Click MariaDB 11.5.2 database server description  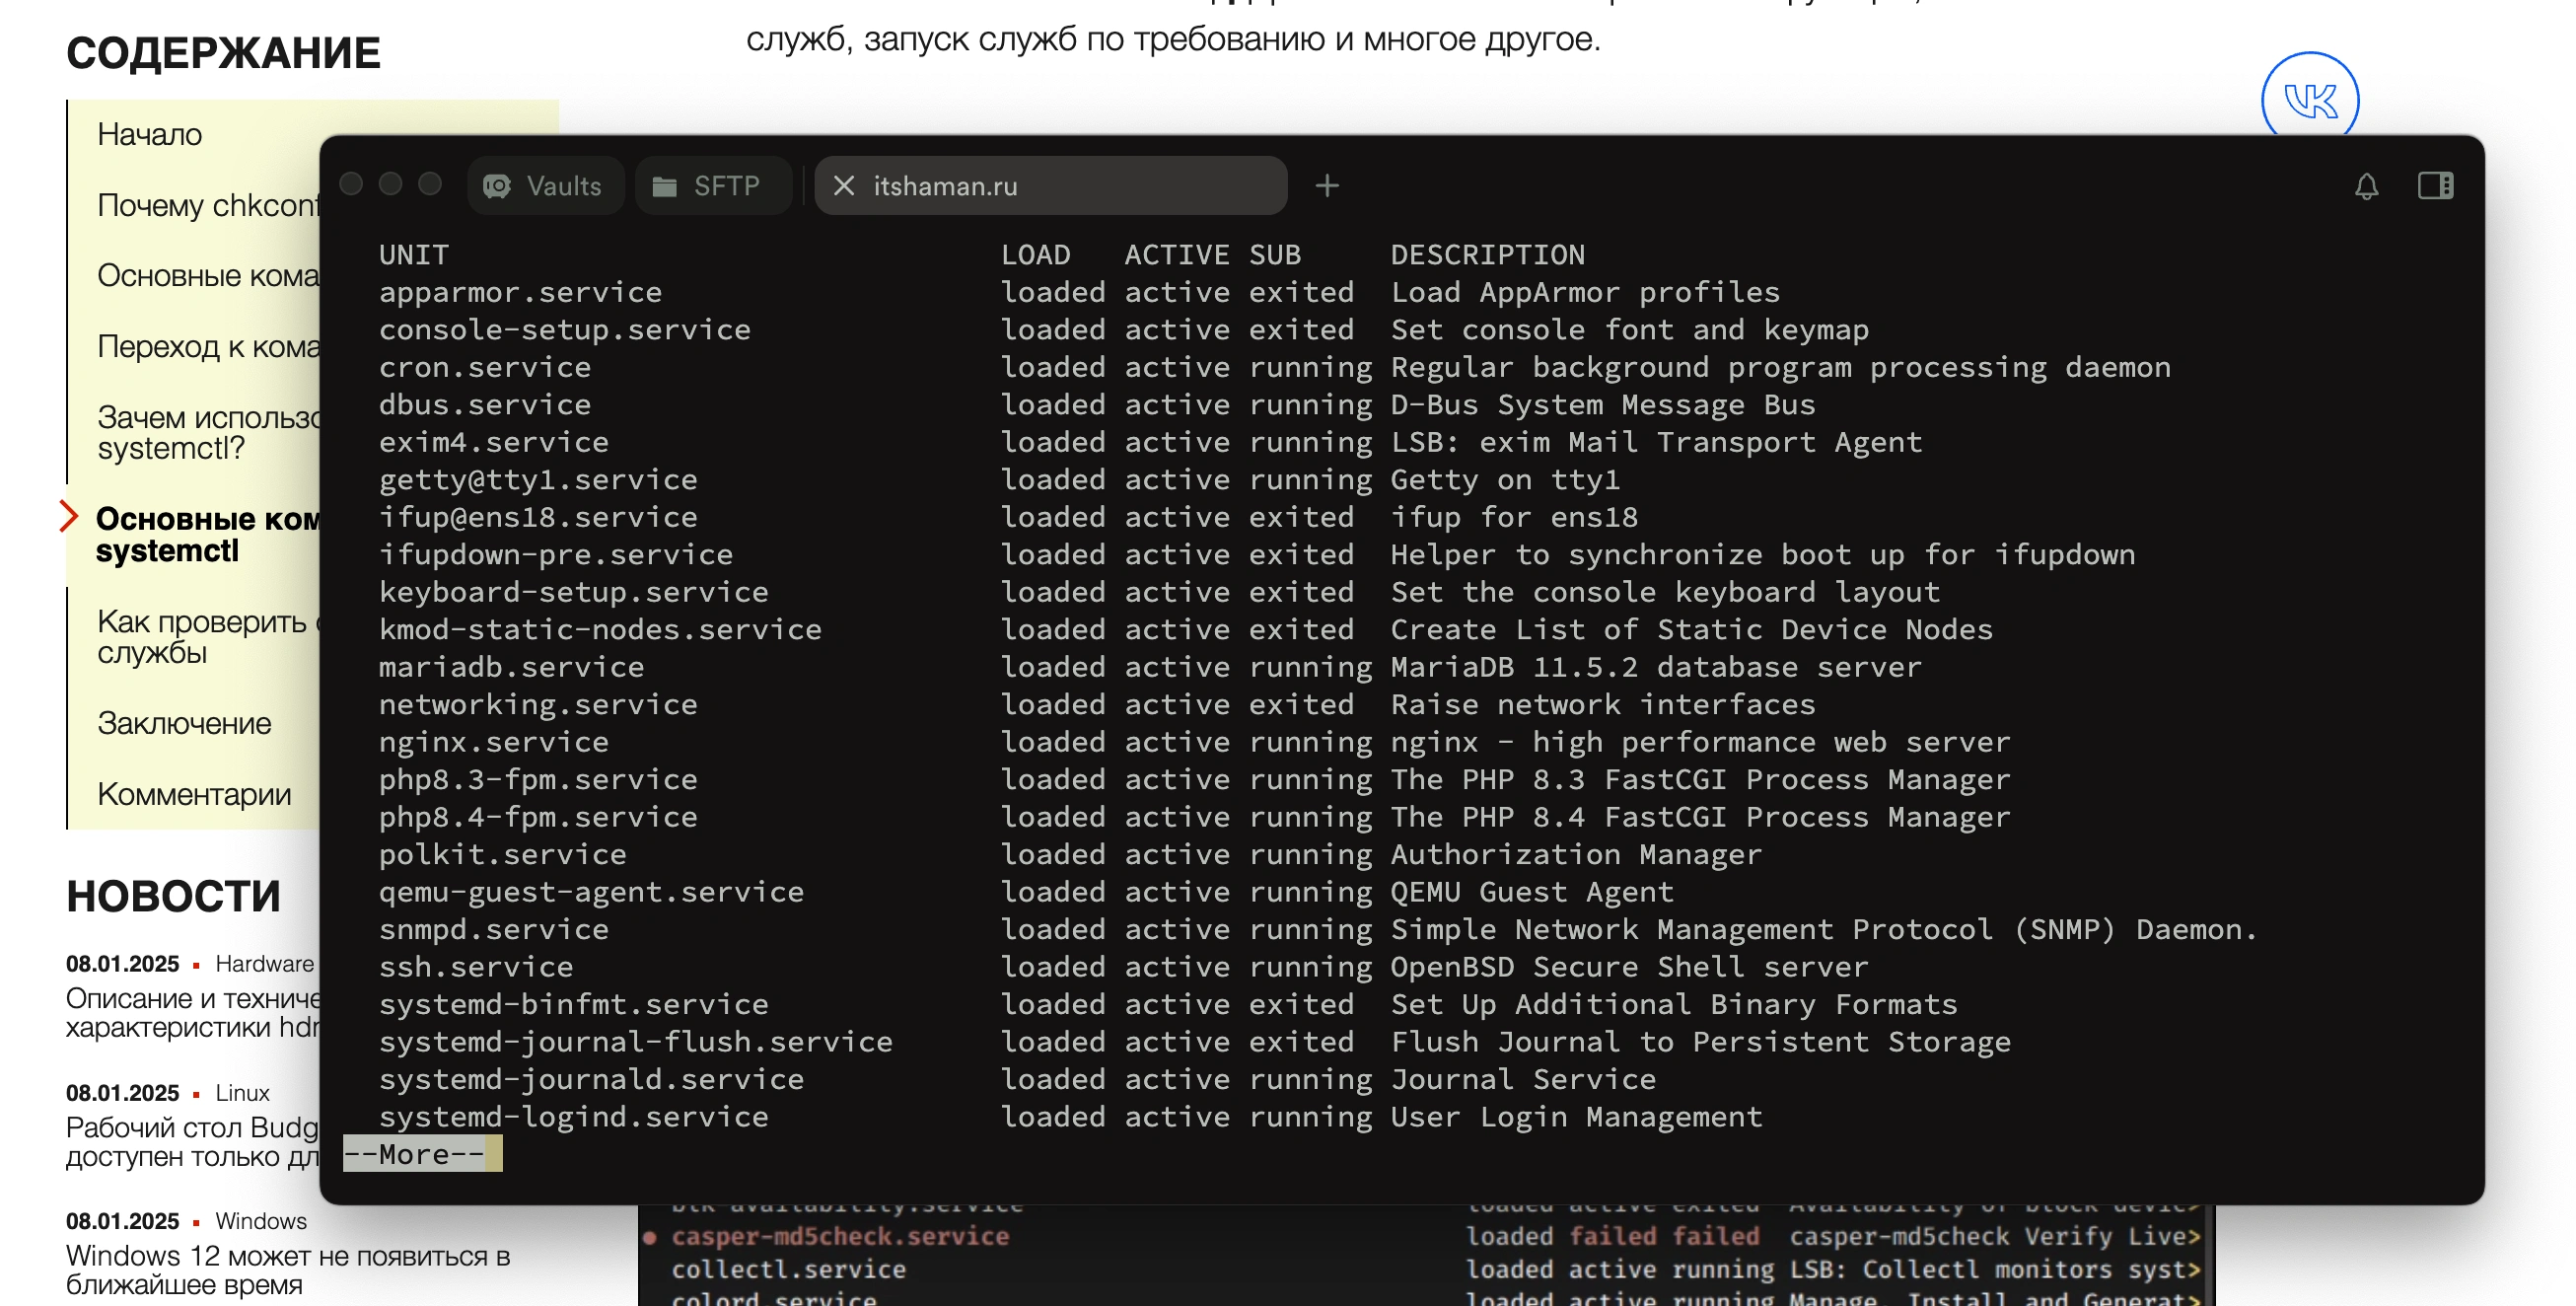coord(1656,667)
